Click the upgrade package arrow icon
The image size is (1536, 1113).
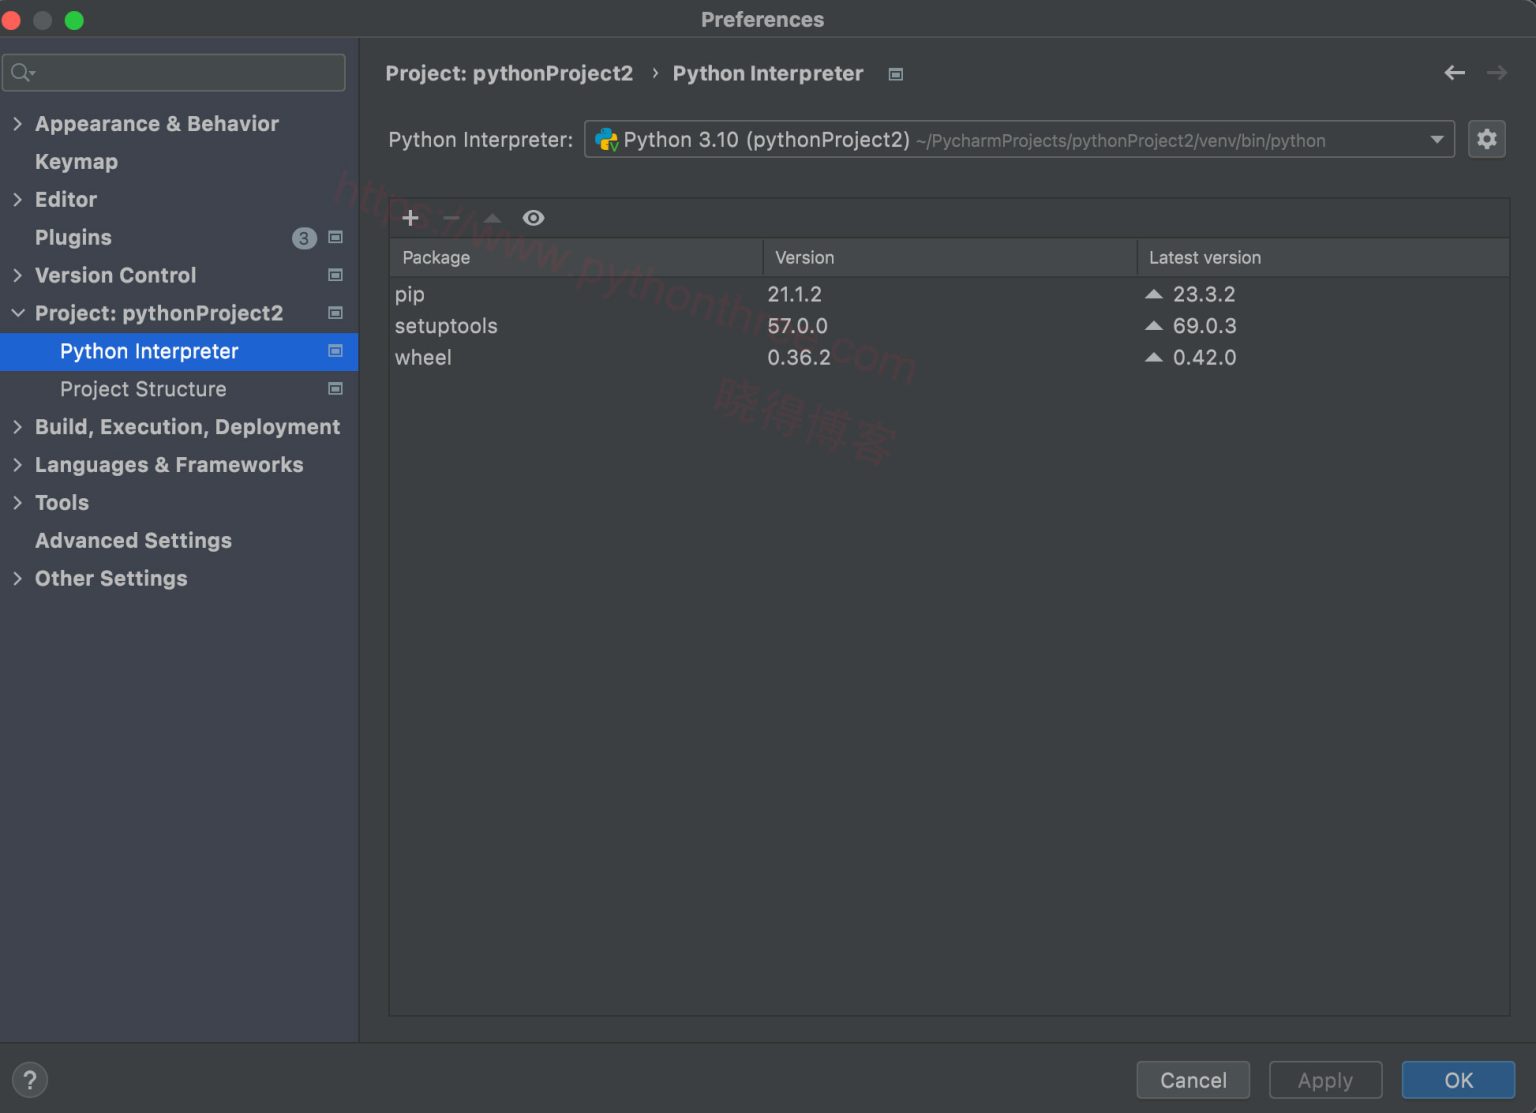tap(492, 218)
